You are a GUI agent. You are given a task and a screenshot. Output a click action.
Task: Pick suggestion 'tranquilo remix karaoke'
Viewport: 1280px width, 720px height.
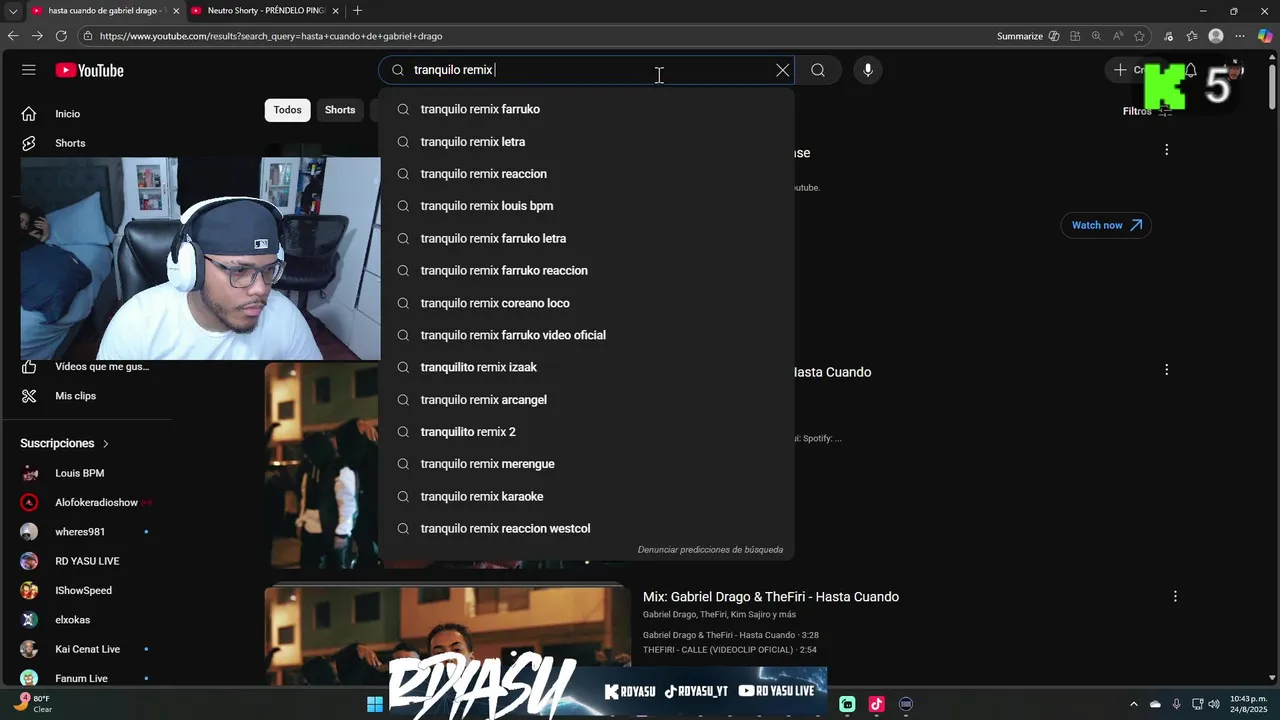click(x=586, y=496)
